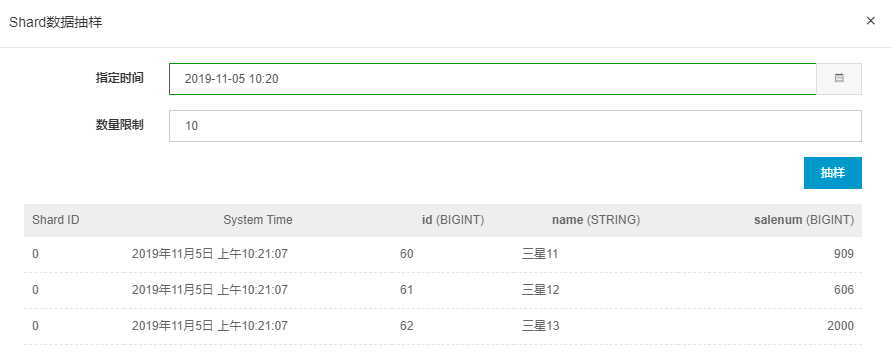Select the row named 三星12
Viewport: 892px width, 360px height.
pos(443,290)
